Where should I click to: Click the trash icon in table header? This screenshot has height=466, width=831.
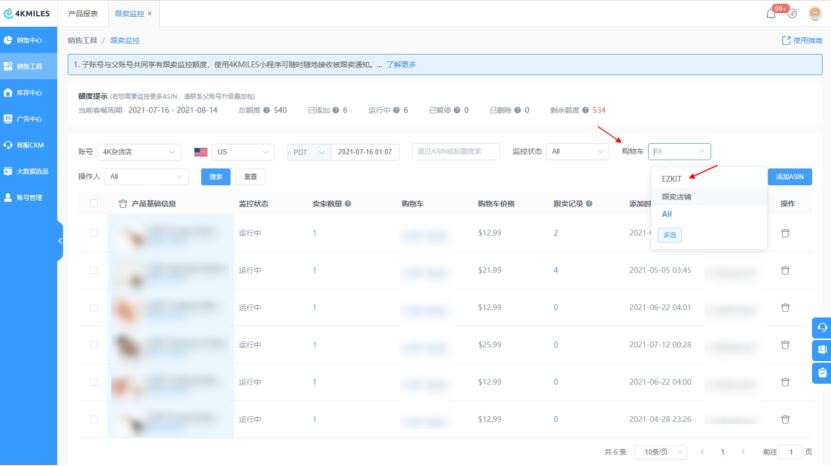pyautogui.click(x=123, y=204)
